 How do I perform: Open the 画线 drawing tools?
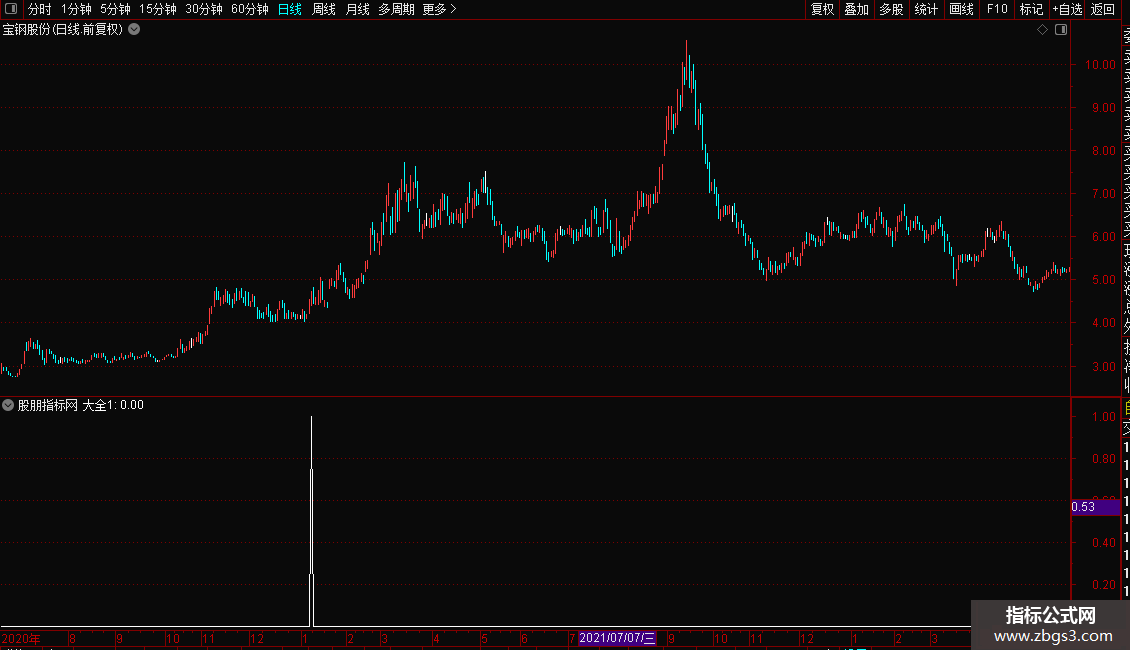pyautogui.click(x=961, y=9)
